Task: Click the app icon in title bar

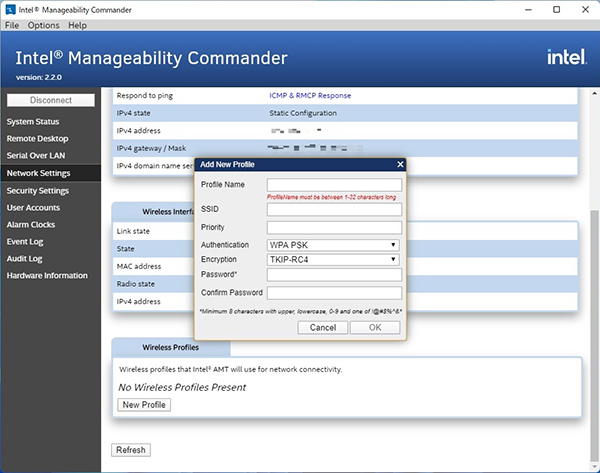Action: pos(10,10)
